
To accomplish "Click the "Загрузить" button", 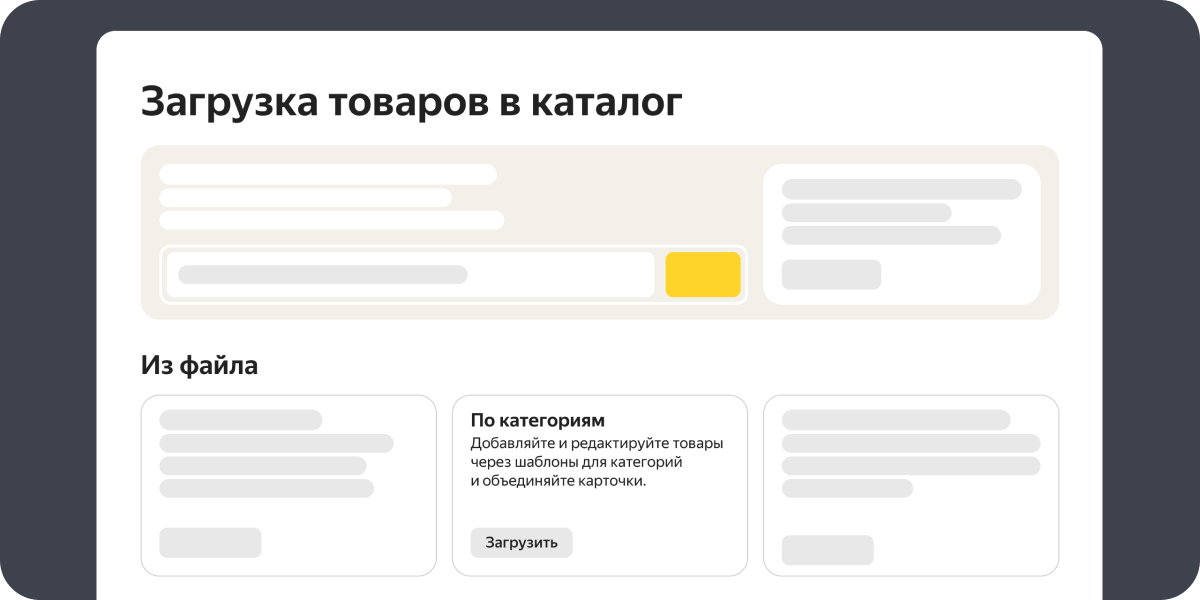I will [521, 543].
